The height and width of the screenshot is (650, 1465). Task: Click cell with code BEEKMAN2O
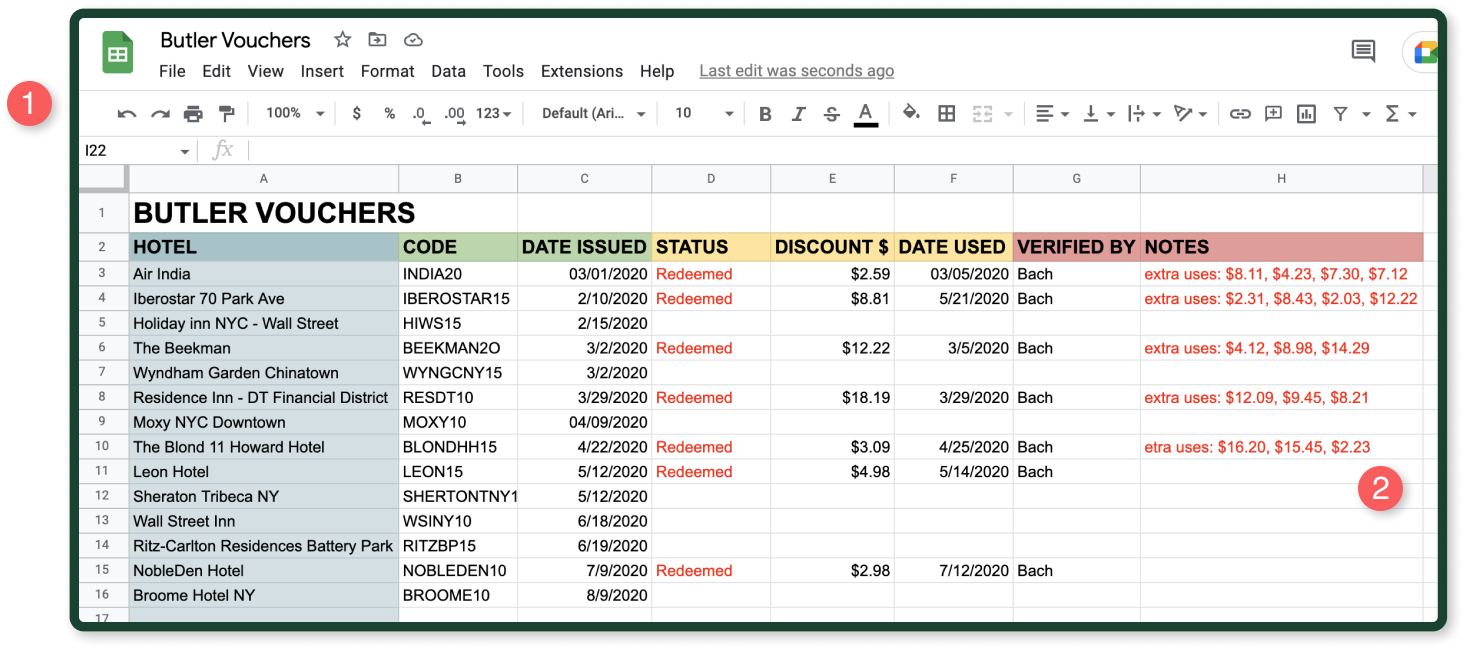458,348
